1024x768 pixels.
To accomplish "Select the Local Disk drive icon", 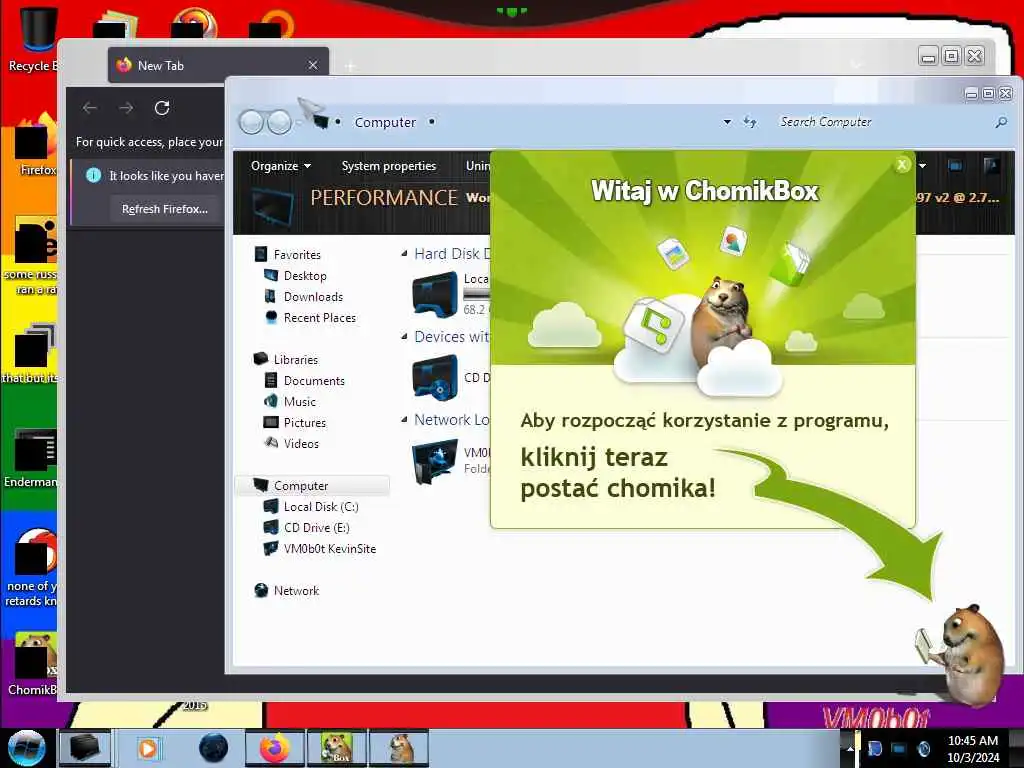I will (x=435, y=295).
